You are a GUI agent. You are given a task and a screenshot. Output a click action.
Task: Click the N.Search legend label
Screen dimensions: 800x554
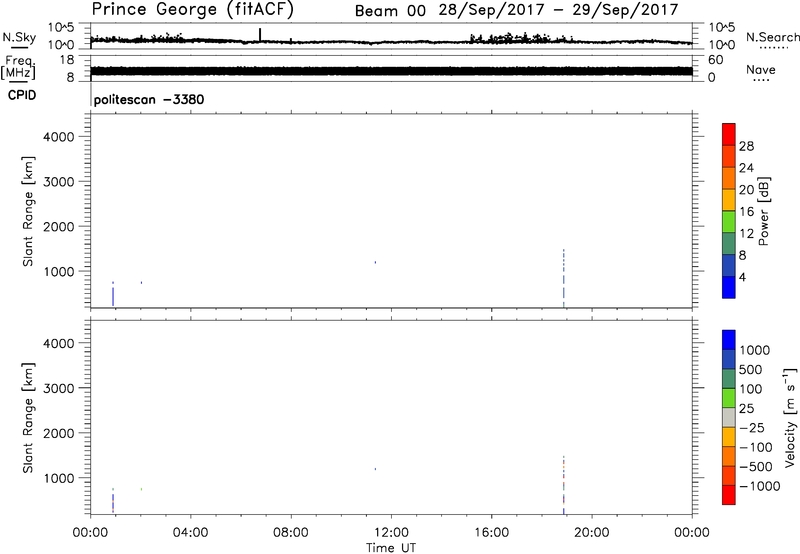click(x=772, y=37)
